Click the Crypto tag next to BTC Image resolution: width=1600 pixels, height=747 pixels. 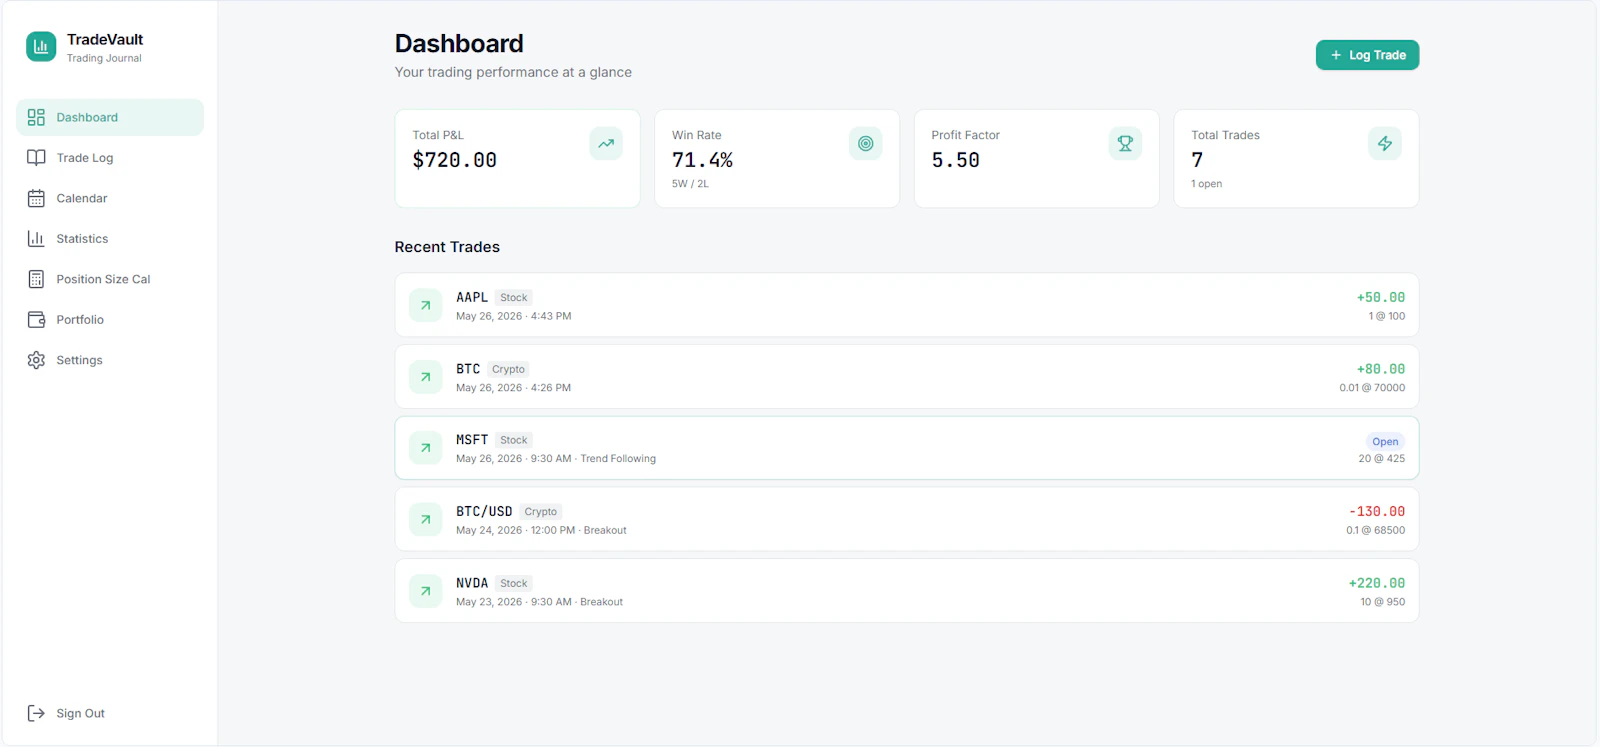(x=508, y=369)
